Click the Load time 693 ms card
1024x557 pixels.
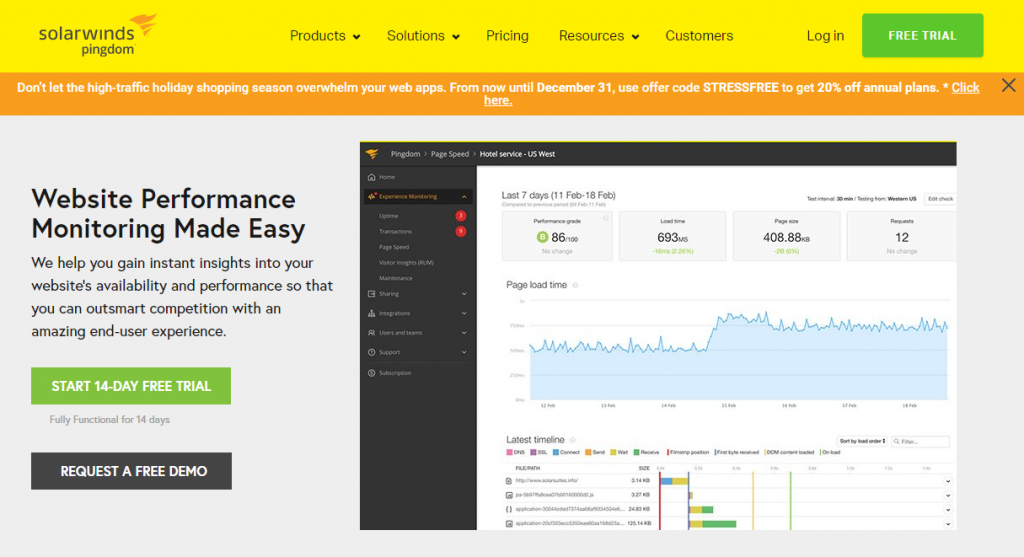[x=672, y=236]
